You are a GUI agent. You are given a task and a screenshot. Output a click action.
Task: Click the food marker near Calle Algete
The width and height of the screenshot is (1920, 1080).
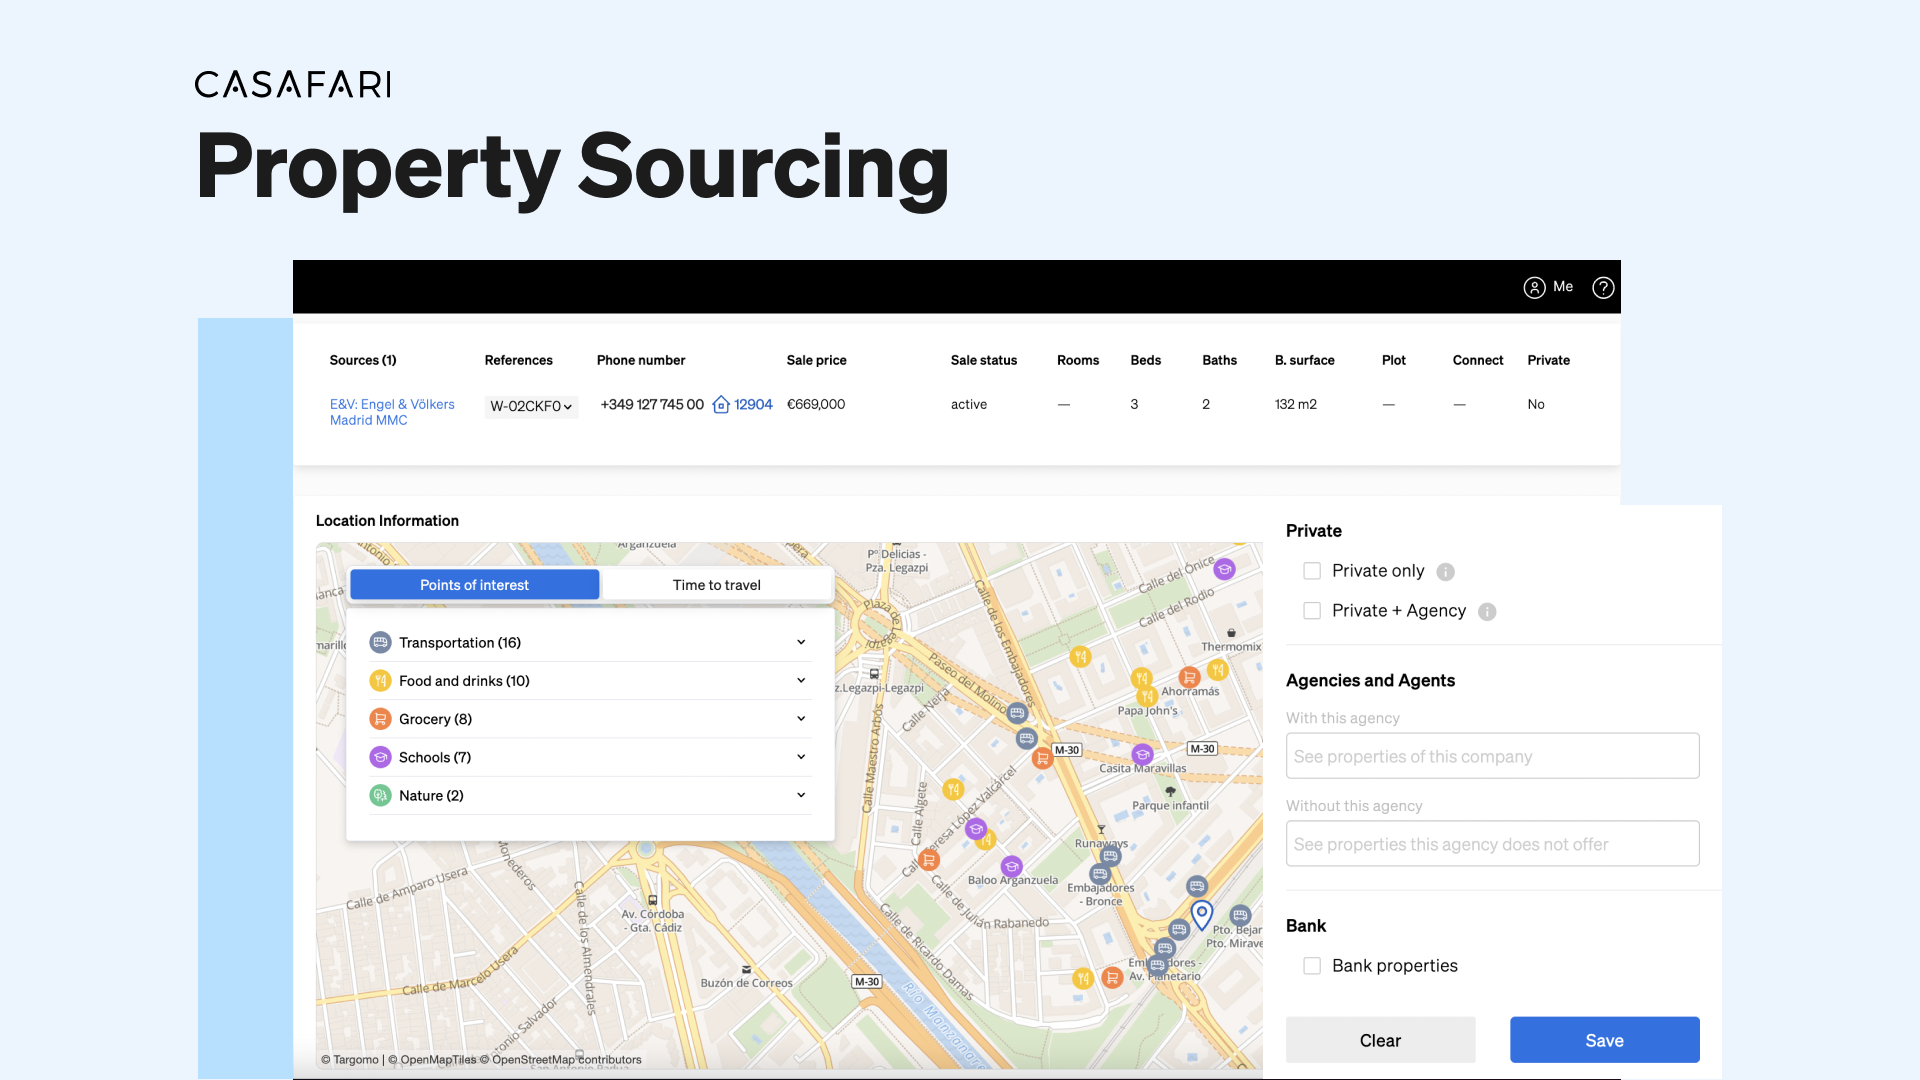click(953, 789)
